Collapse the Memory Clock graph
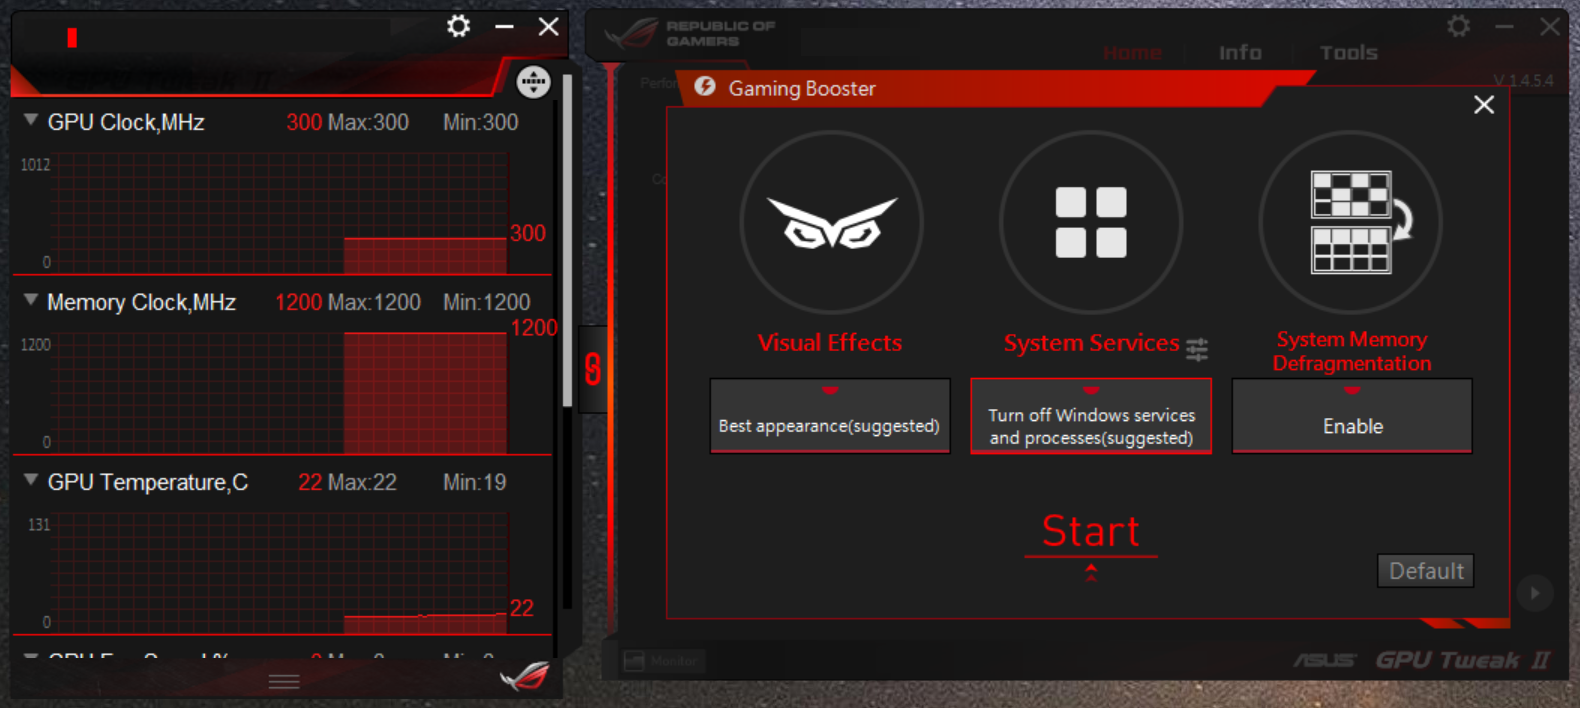 (31, 300)
